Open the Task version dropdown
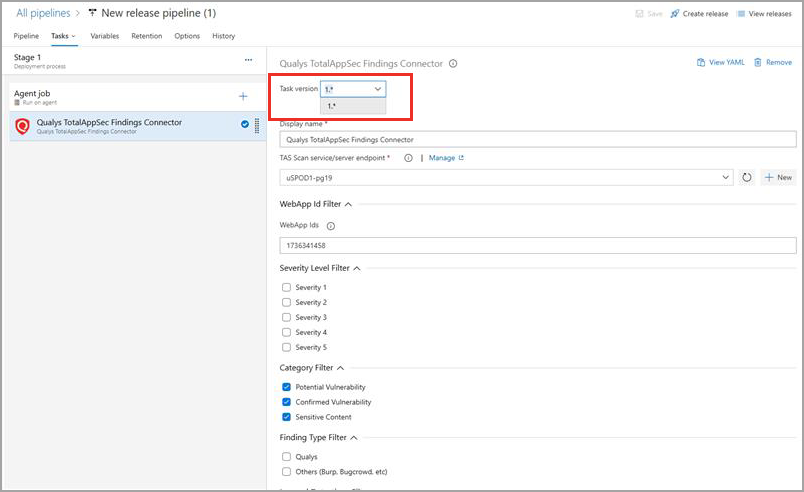804x492 pixels. point(353,89)
